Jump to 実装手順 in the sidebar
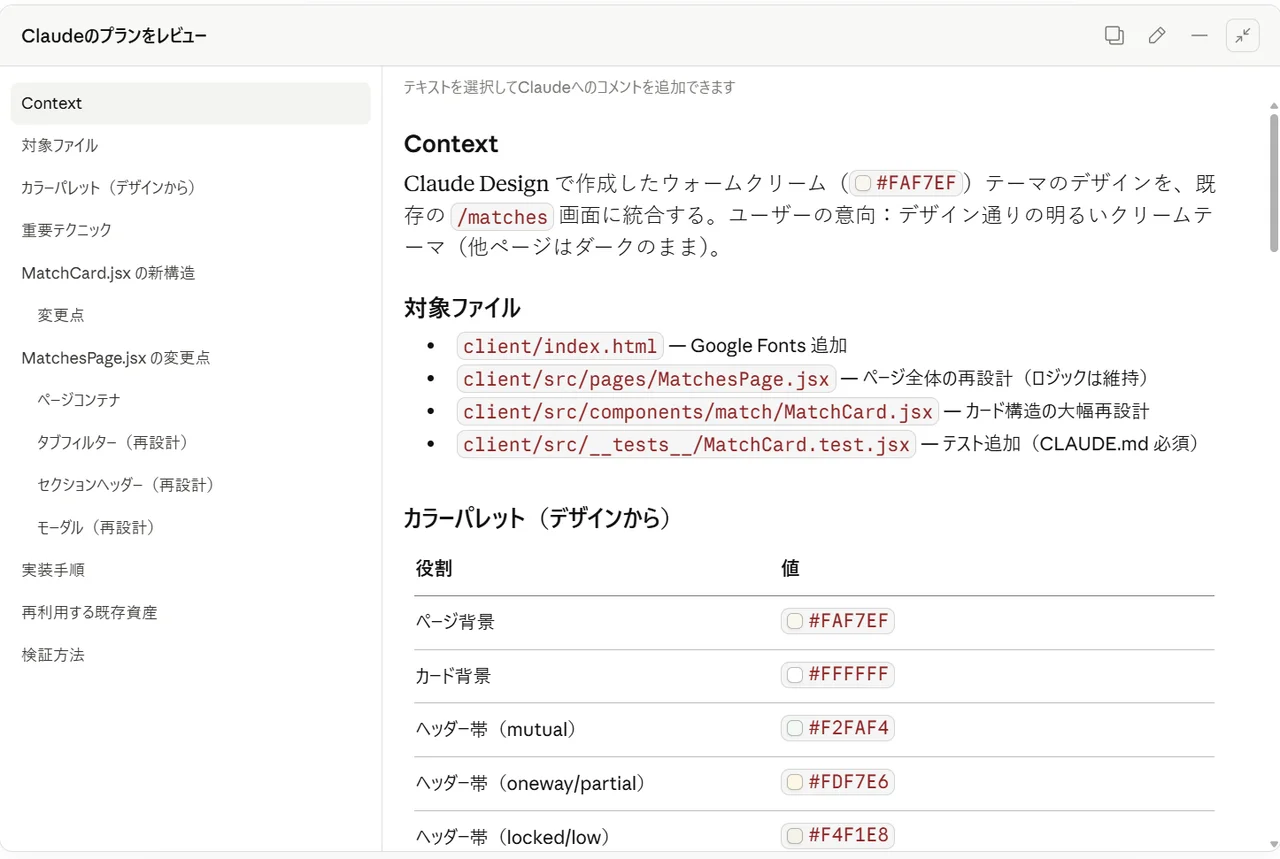This screenshot has height=859, width=1280. [53, 570]
